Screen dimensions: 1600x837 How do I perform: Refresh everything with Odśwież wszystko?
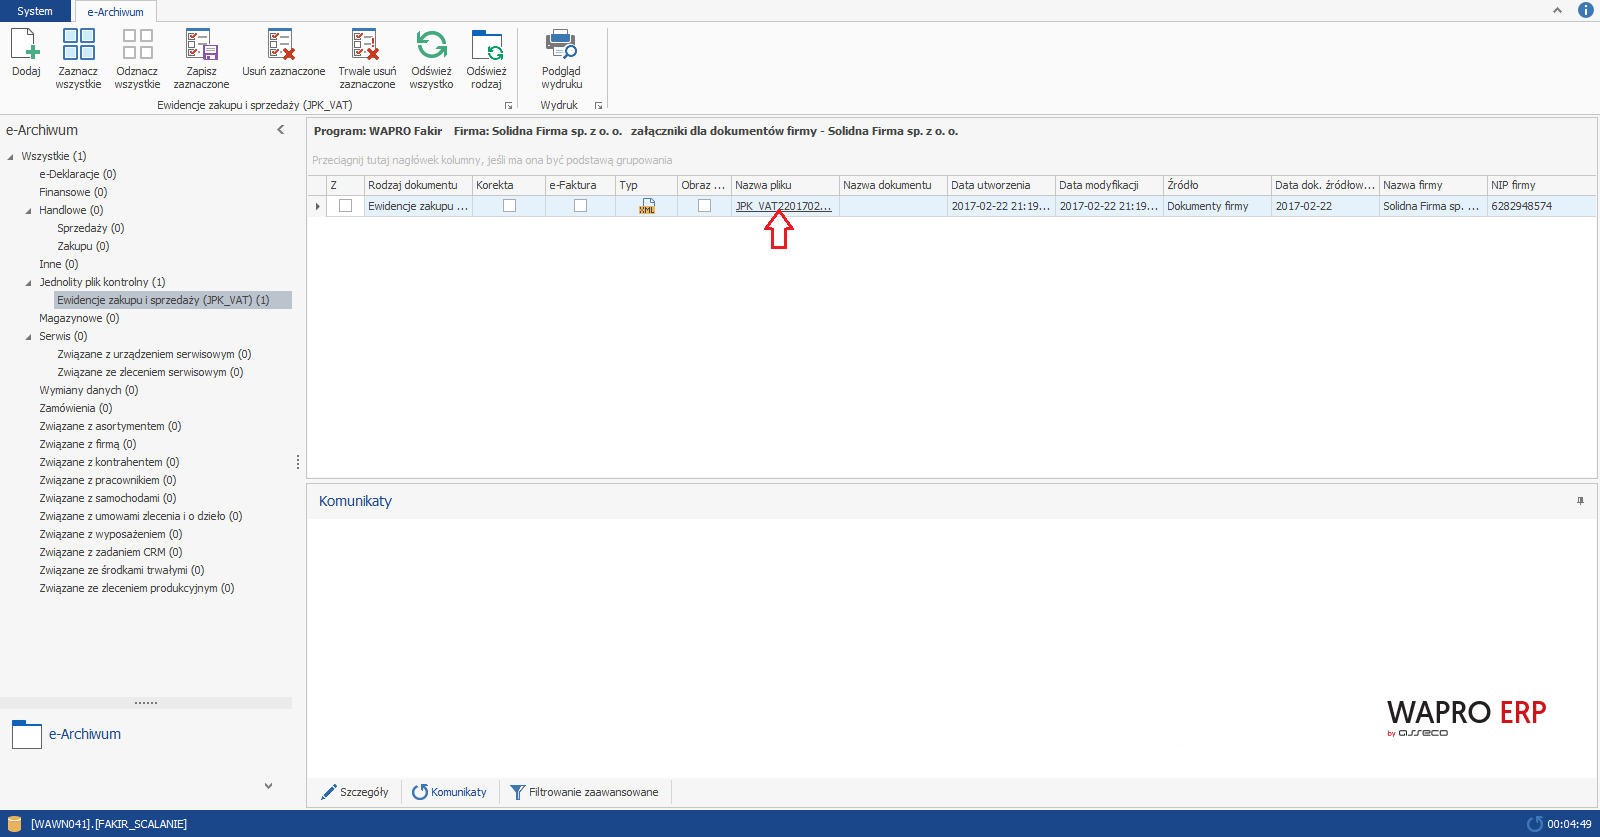(431, 45)
